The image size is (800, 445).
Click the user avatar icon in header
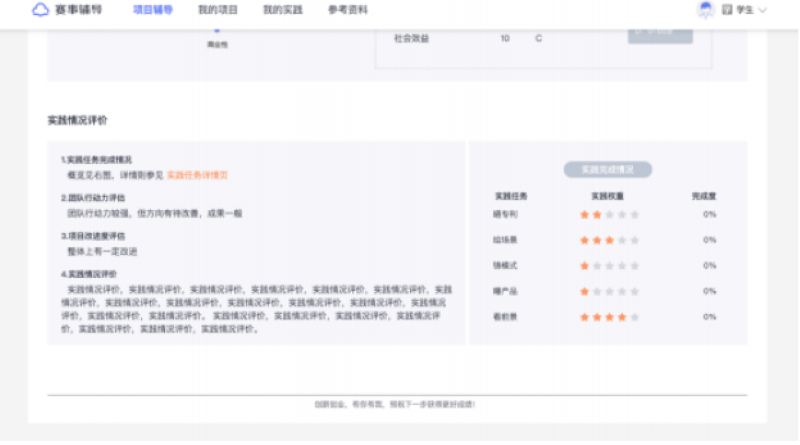(x=705, y=10)
